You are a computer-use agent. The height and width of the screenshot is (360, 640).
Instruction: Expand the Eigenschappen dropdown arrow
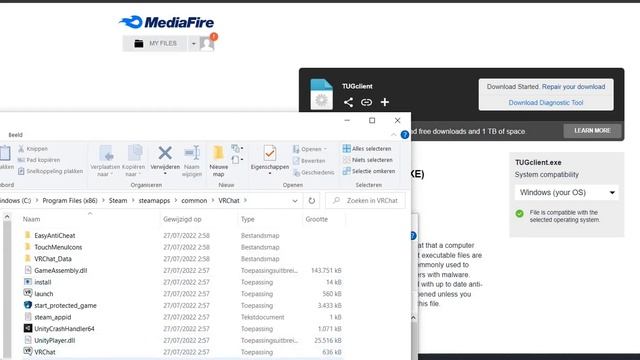click(270, 174)
